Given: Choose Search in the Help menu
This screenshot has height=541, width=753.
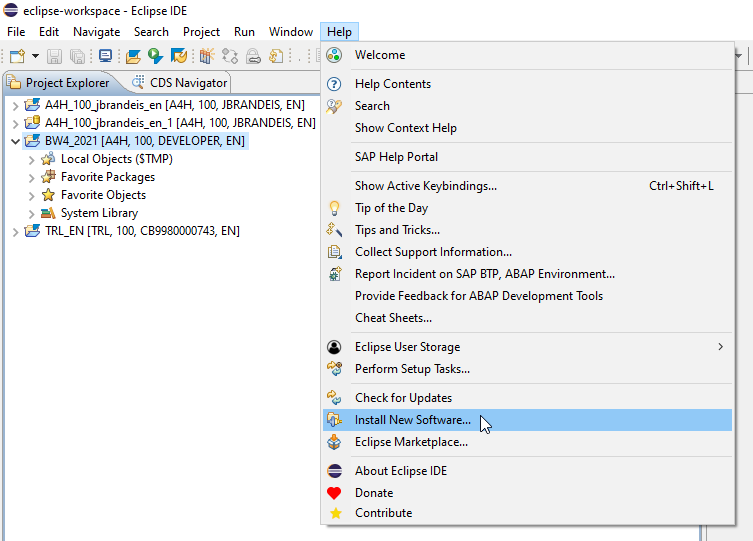Looking at the screenshot, I should click(527, 106).
